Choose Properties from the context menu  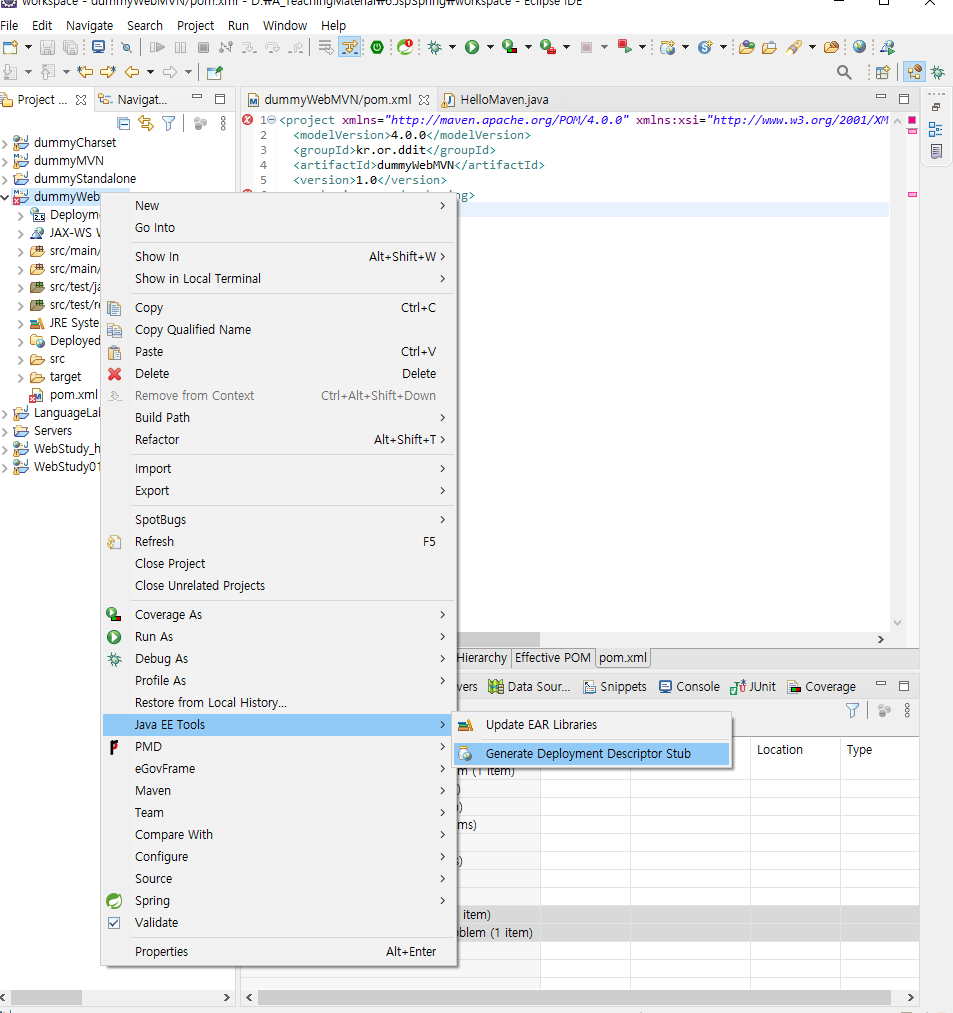point(278,952)
